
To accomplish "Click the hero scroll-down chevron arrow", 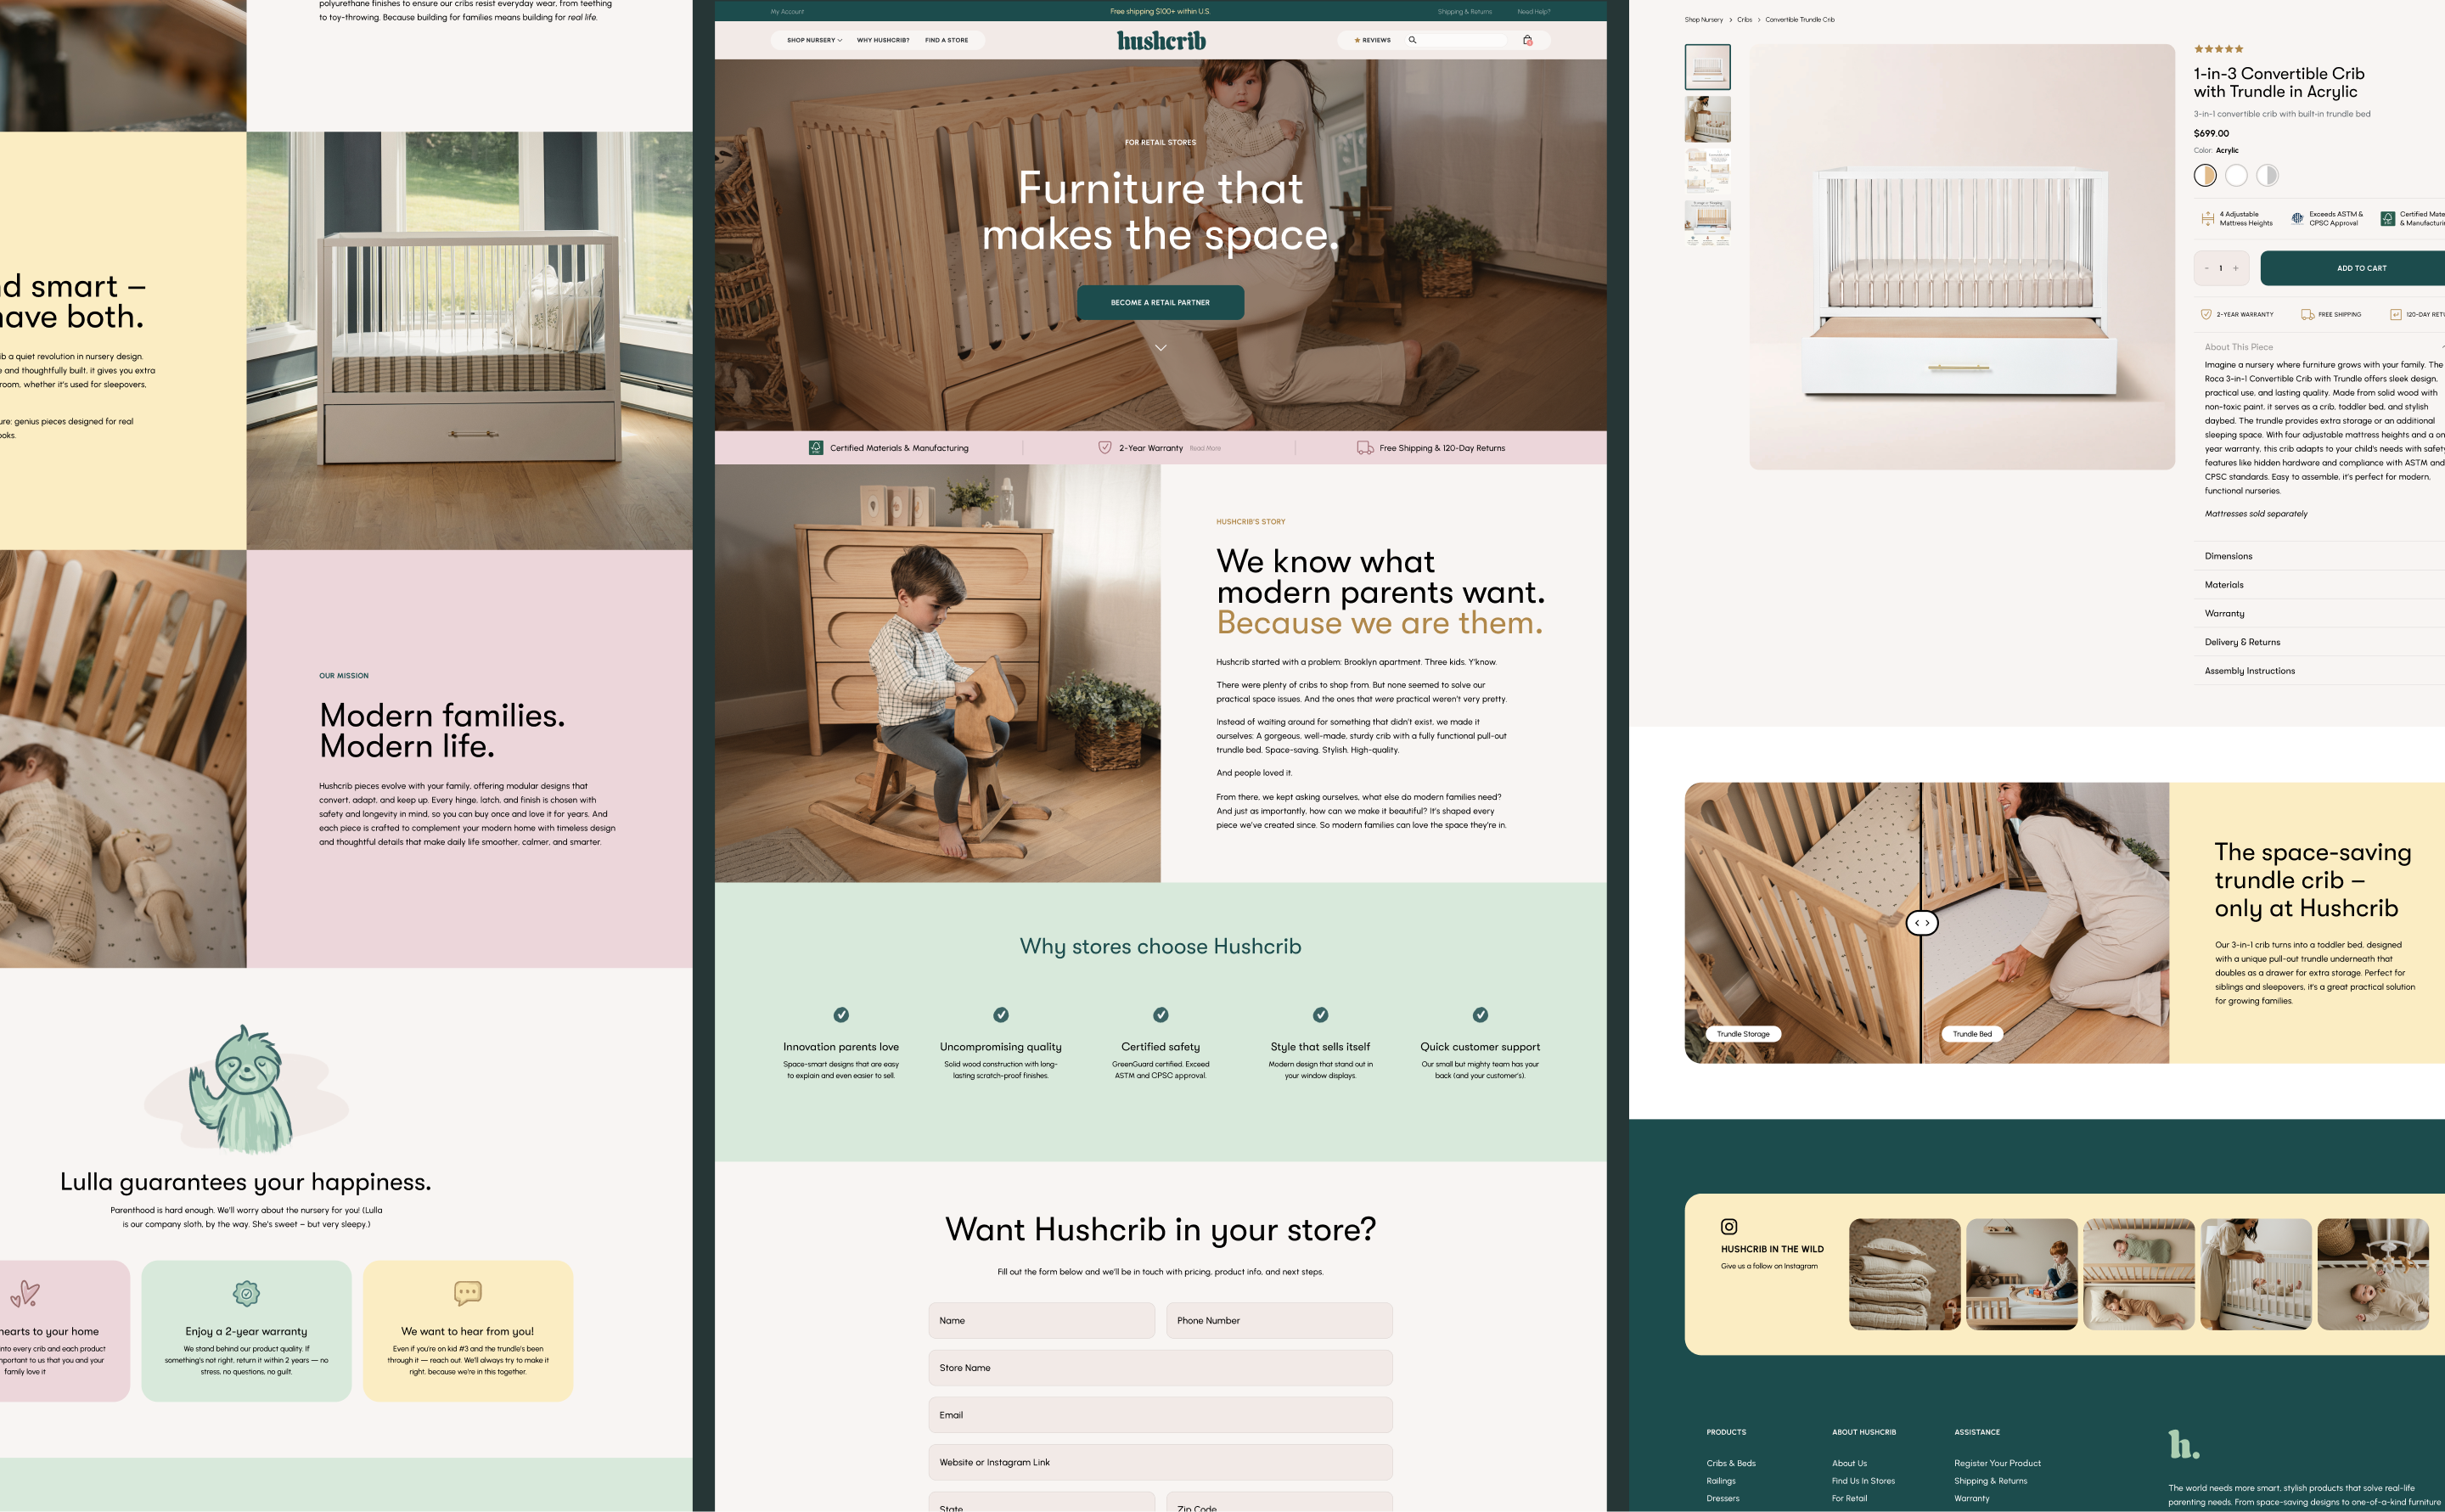I will (x=1160, y=348).
